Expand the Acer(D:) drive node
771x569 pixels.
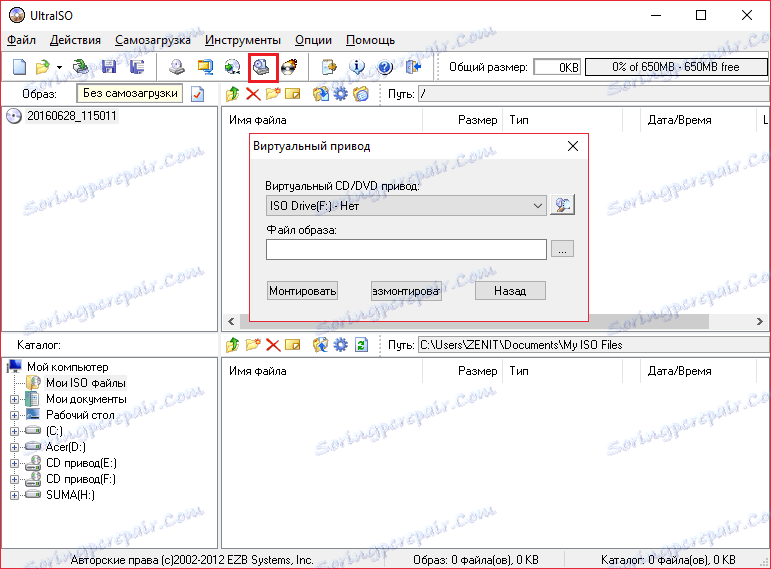pyautogui.click(x=14, y=447)
